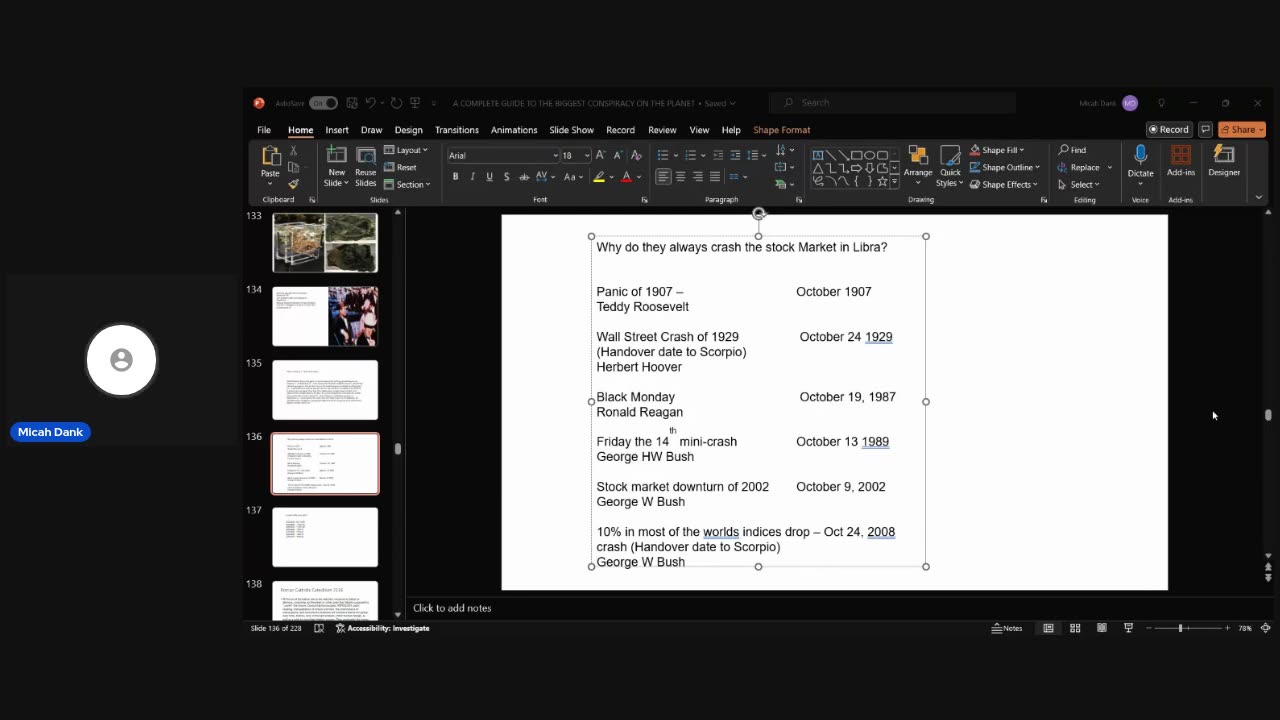Switch to the Animations tab
This screenshot has width=1280, height=720.
click(514, 130)
